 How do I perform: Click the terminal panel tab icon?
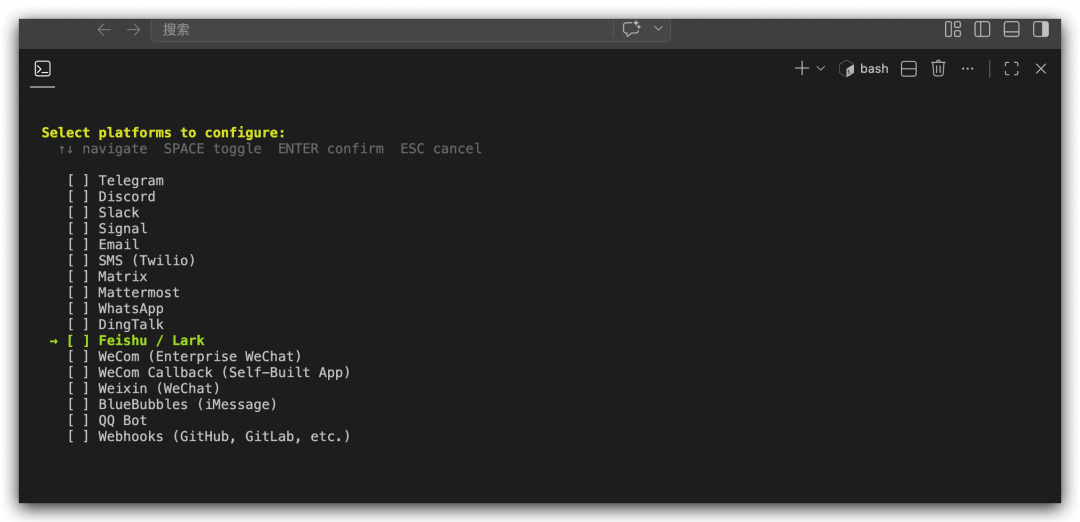click(43, 69)
